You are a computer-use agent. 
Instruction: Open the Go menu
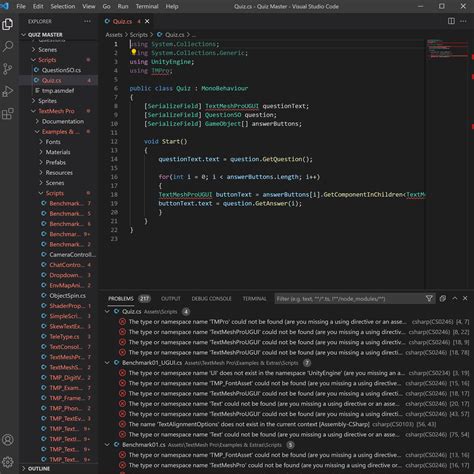pos(106,6)
